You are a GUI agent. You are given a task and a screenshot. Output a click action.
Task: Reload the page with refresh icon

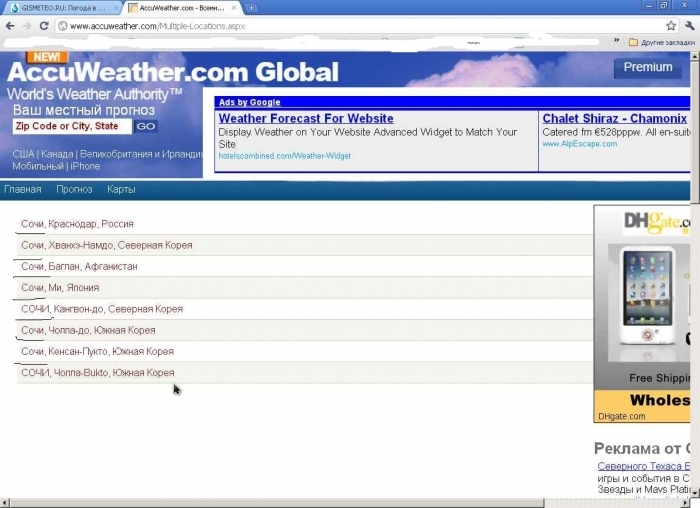point(44,26)
